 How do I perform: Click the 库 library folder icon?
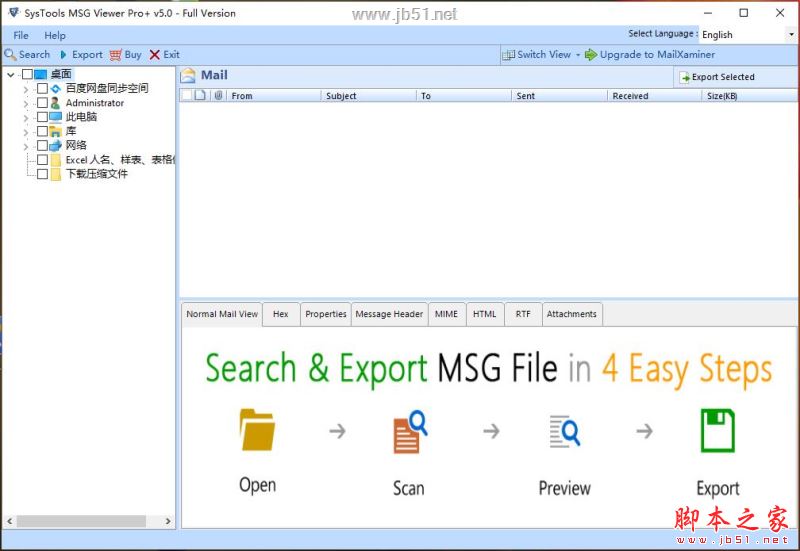click(x=56, y=132)
